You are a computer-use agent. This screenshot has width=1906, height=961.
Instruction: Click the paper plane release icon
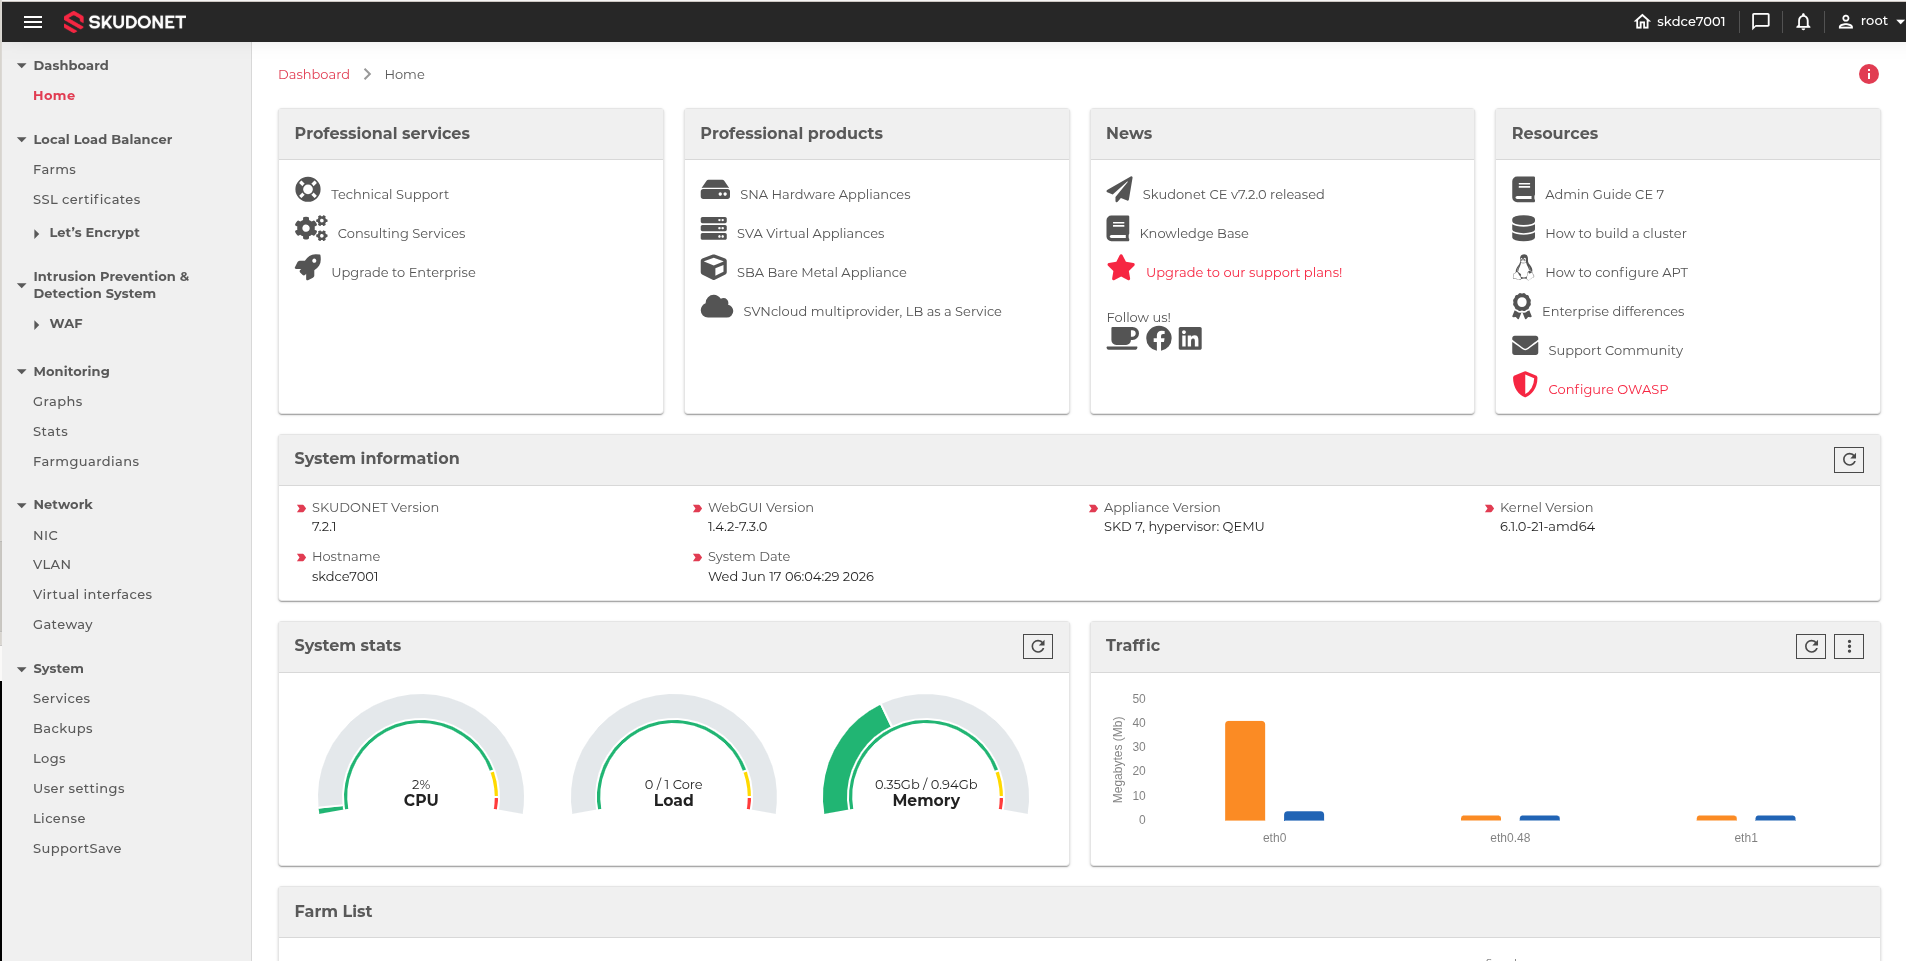pos(1120,189)
